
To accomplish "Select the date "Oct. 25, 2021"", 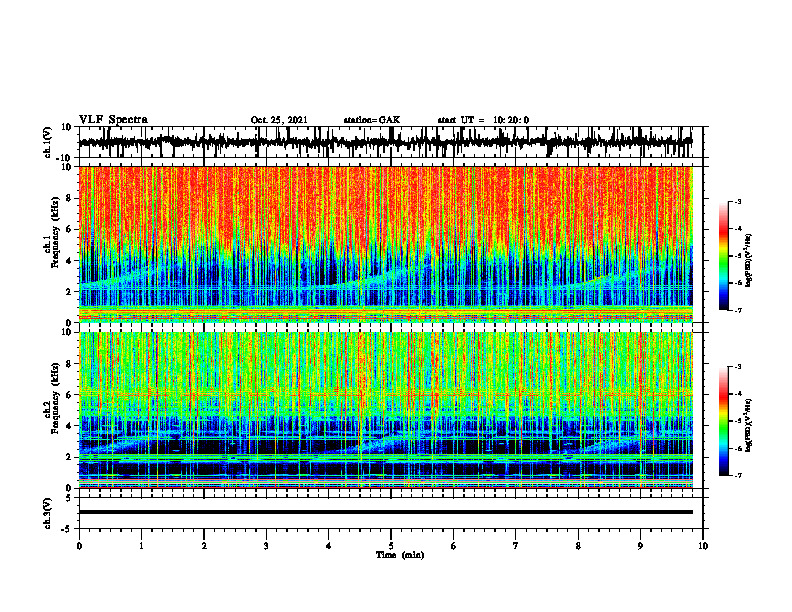I will 279,120.
